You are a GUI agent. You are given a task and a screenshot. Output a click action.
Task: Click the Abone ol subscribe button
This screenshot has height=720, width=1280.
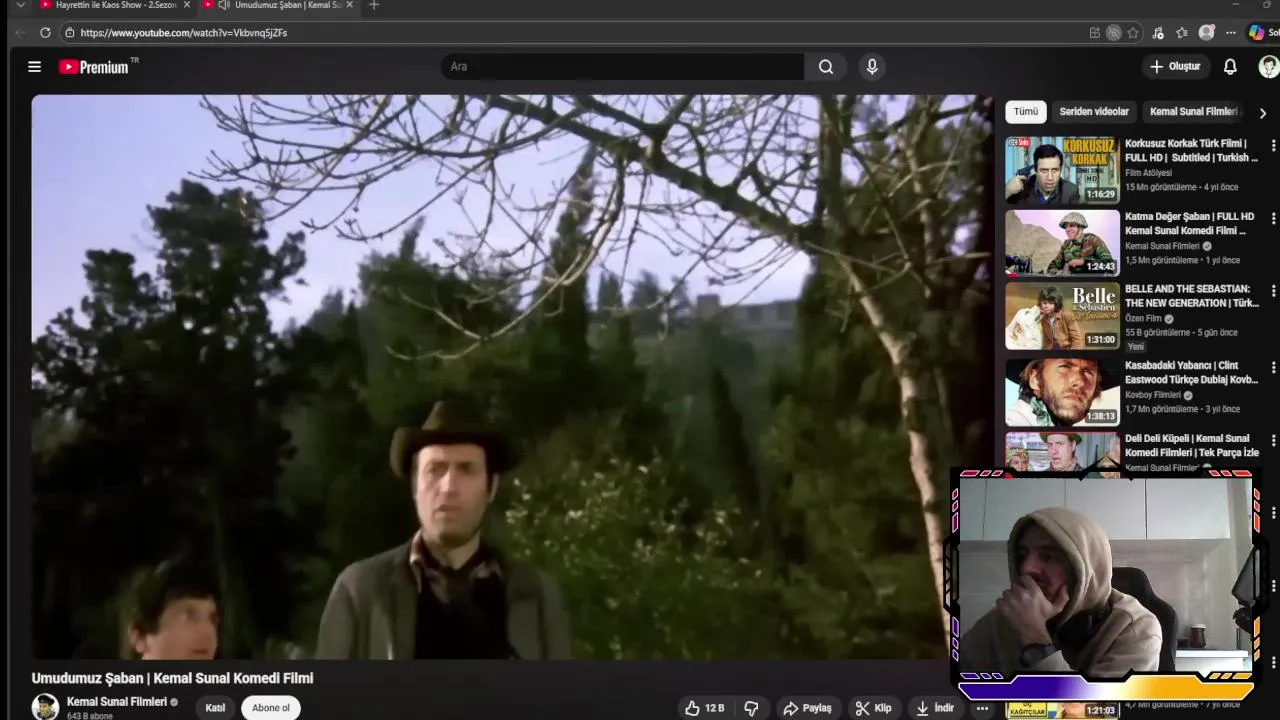coord(271,708)
